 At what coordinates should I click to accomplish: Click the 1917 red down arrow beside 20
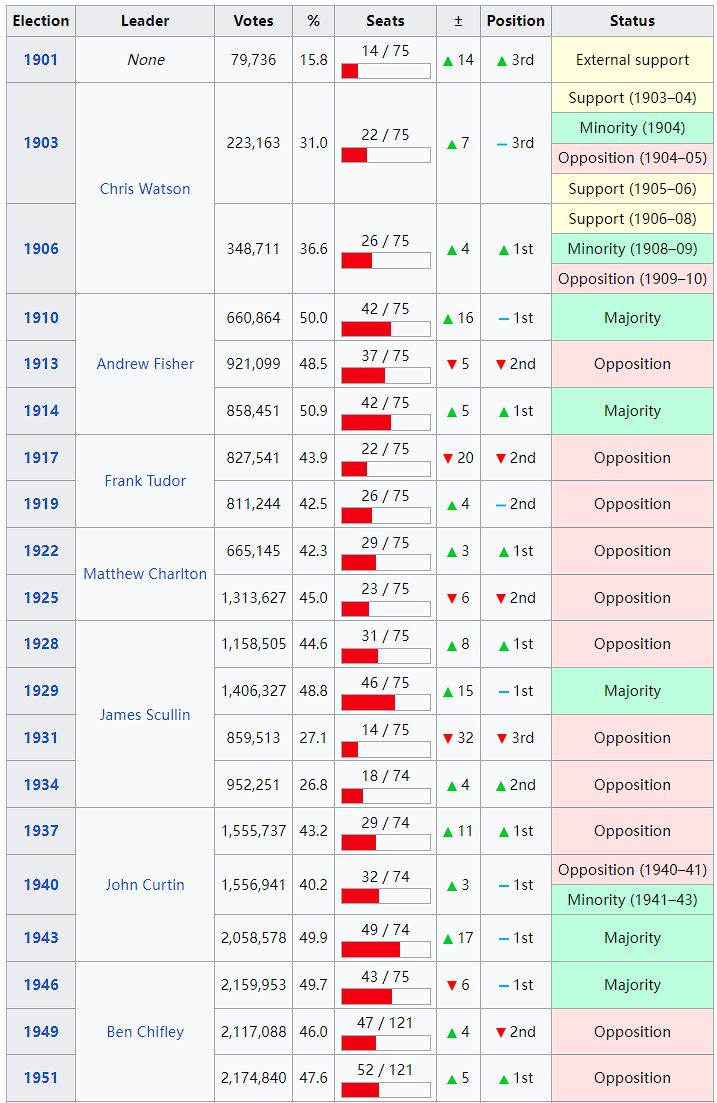(448, 459)
